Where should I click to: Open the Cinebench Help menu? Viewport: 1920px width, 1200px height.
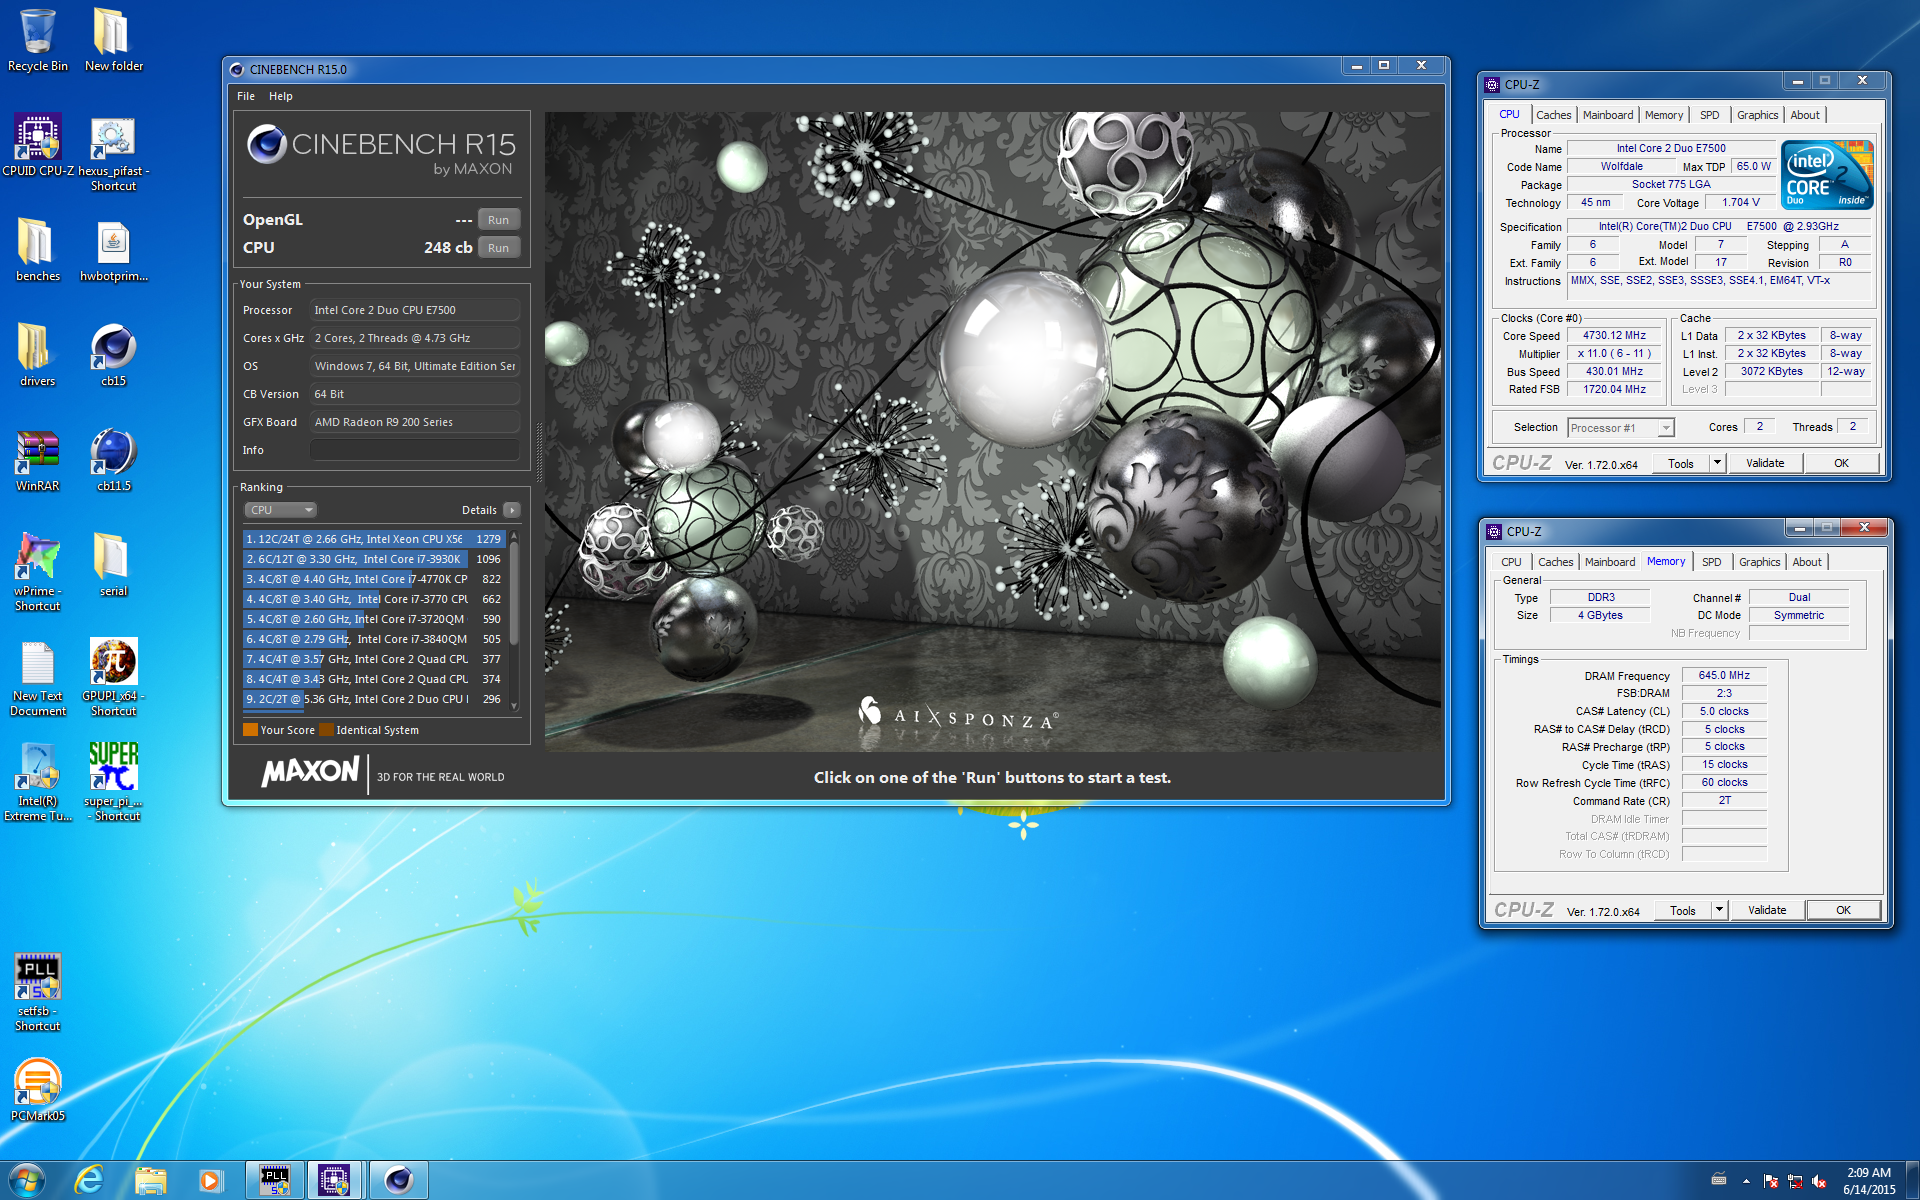pos(281,96)
